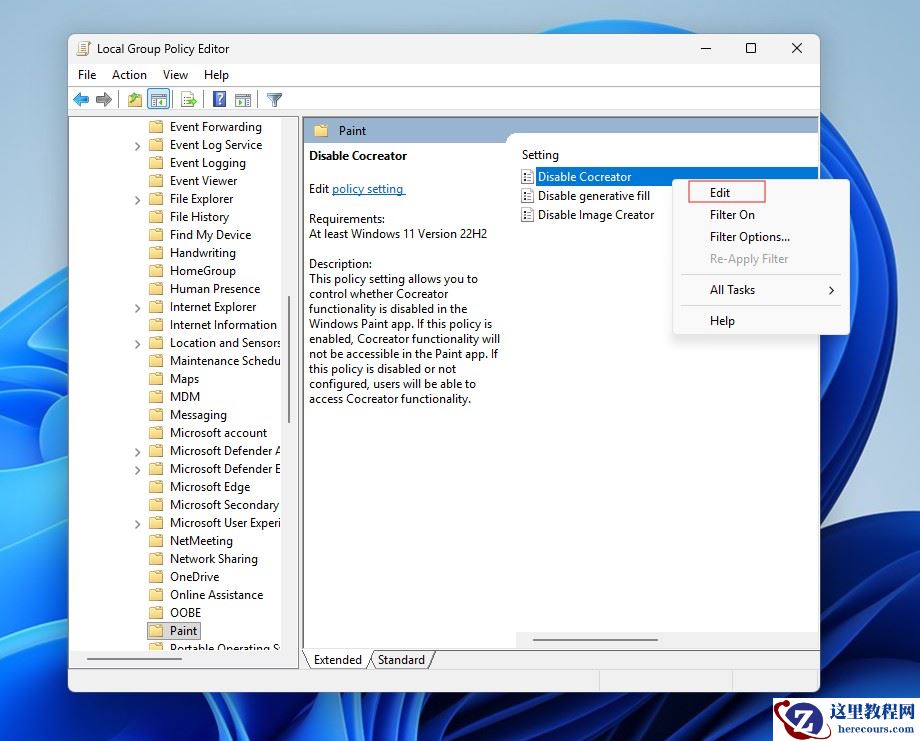Click the Up One Level folder icon
This screenshot has height=741, width=920.
(134, 99)
